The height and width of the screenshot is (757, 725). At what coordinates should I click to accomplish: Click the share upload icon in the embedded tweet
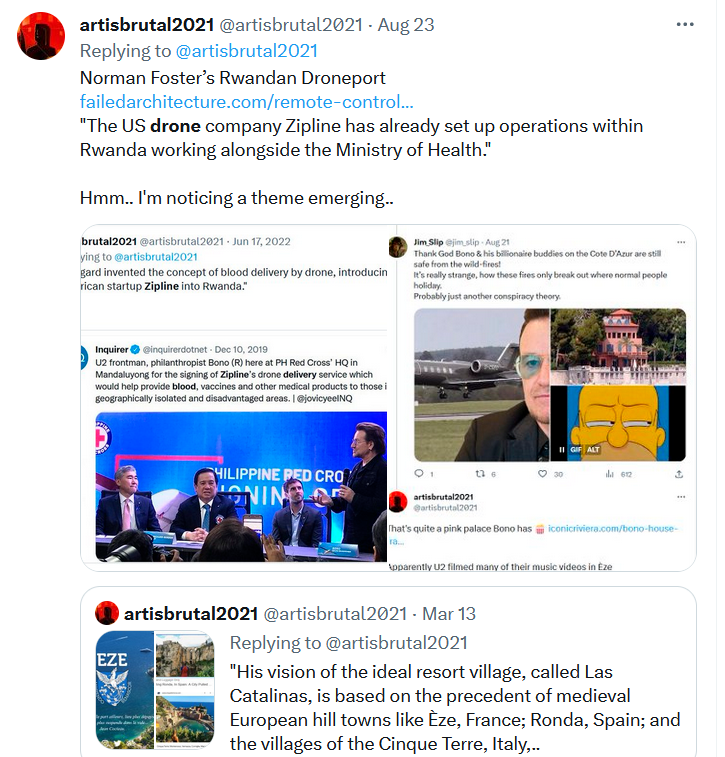[x=679, y=474]
